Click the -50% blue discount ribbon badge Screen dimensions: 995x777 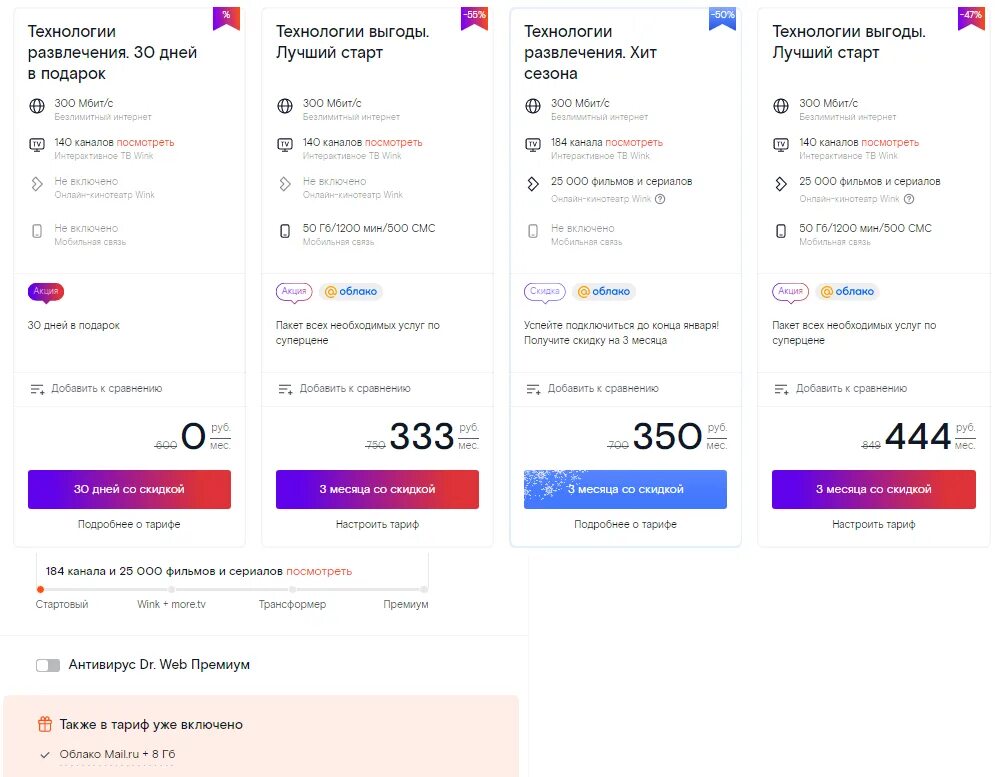pos(722,19)
